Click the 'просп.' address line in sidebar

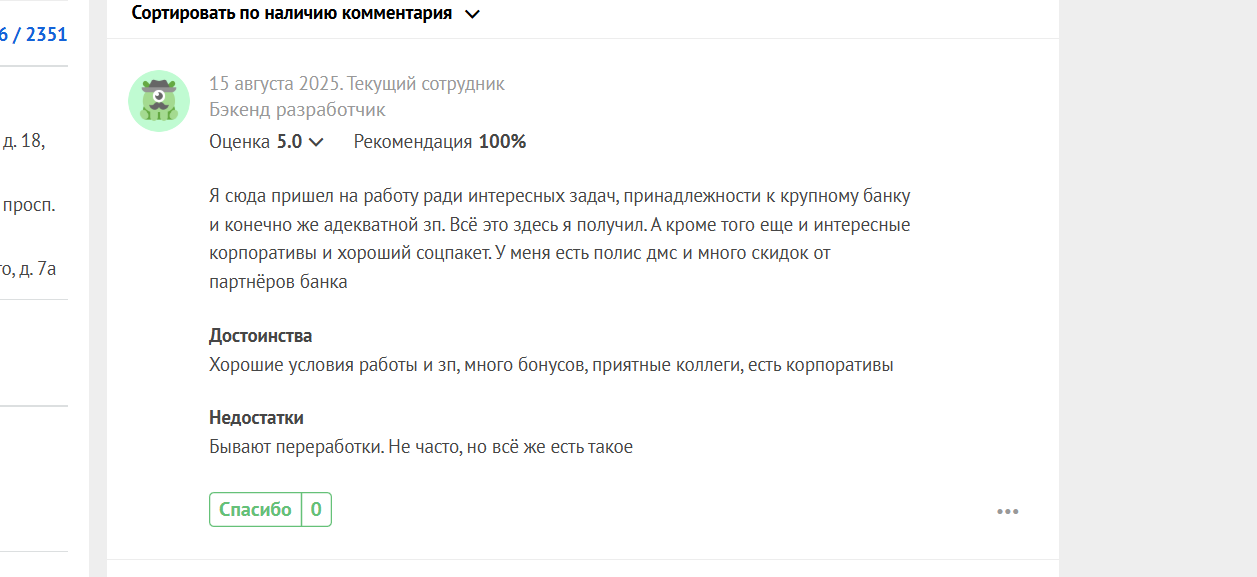click(28, 206)
